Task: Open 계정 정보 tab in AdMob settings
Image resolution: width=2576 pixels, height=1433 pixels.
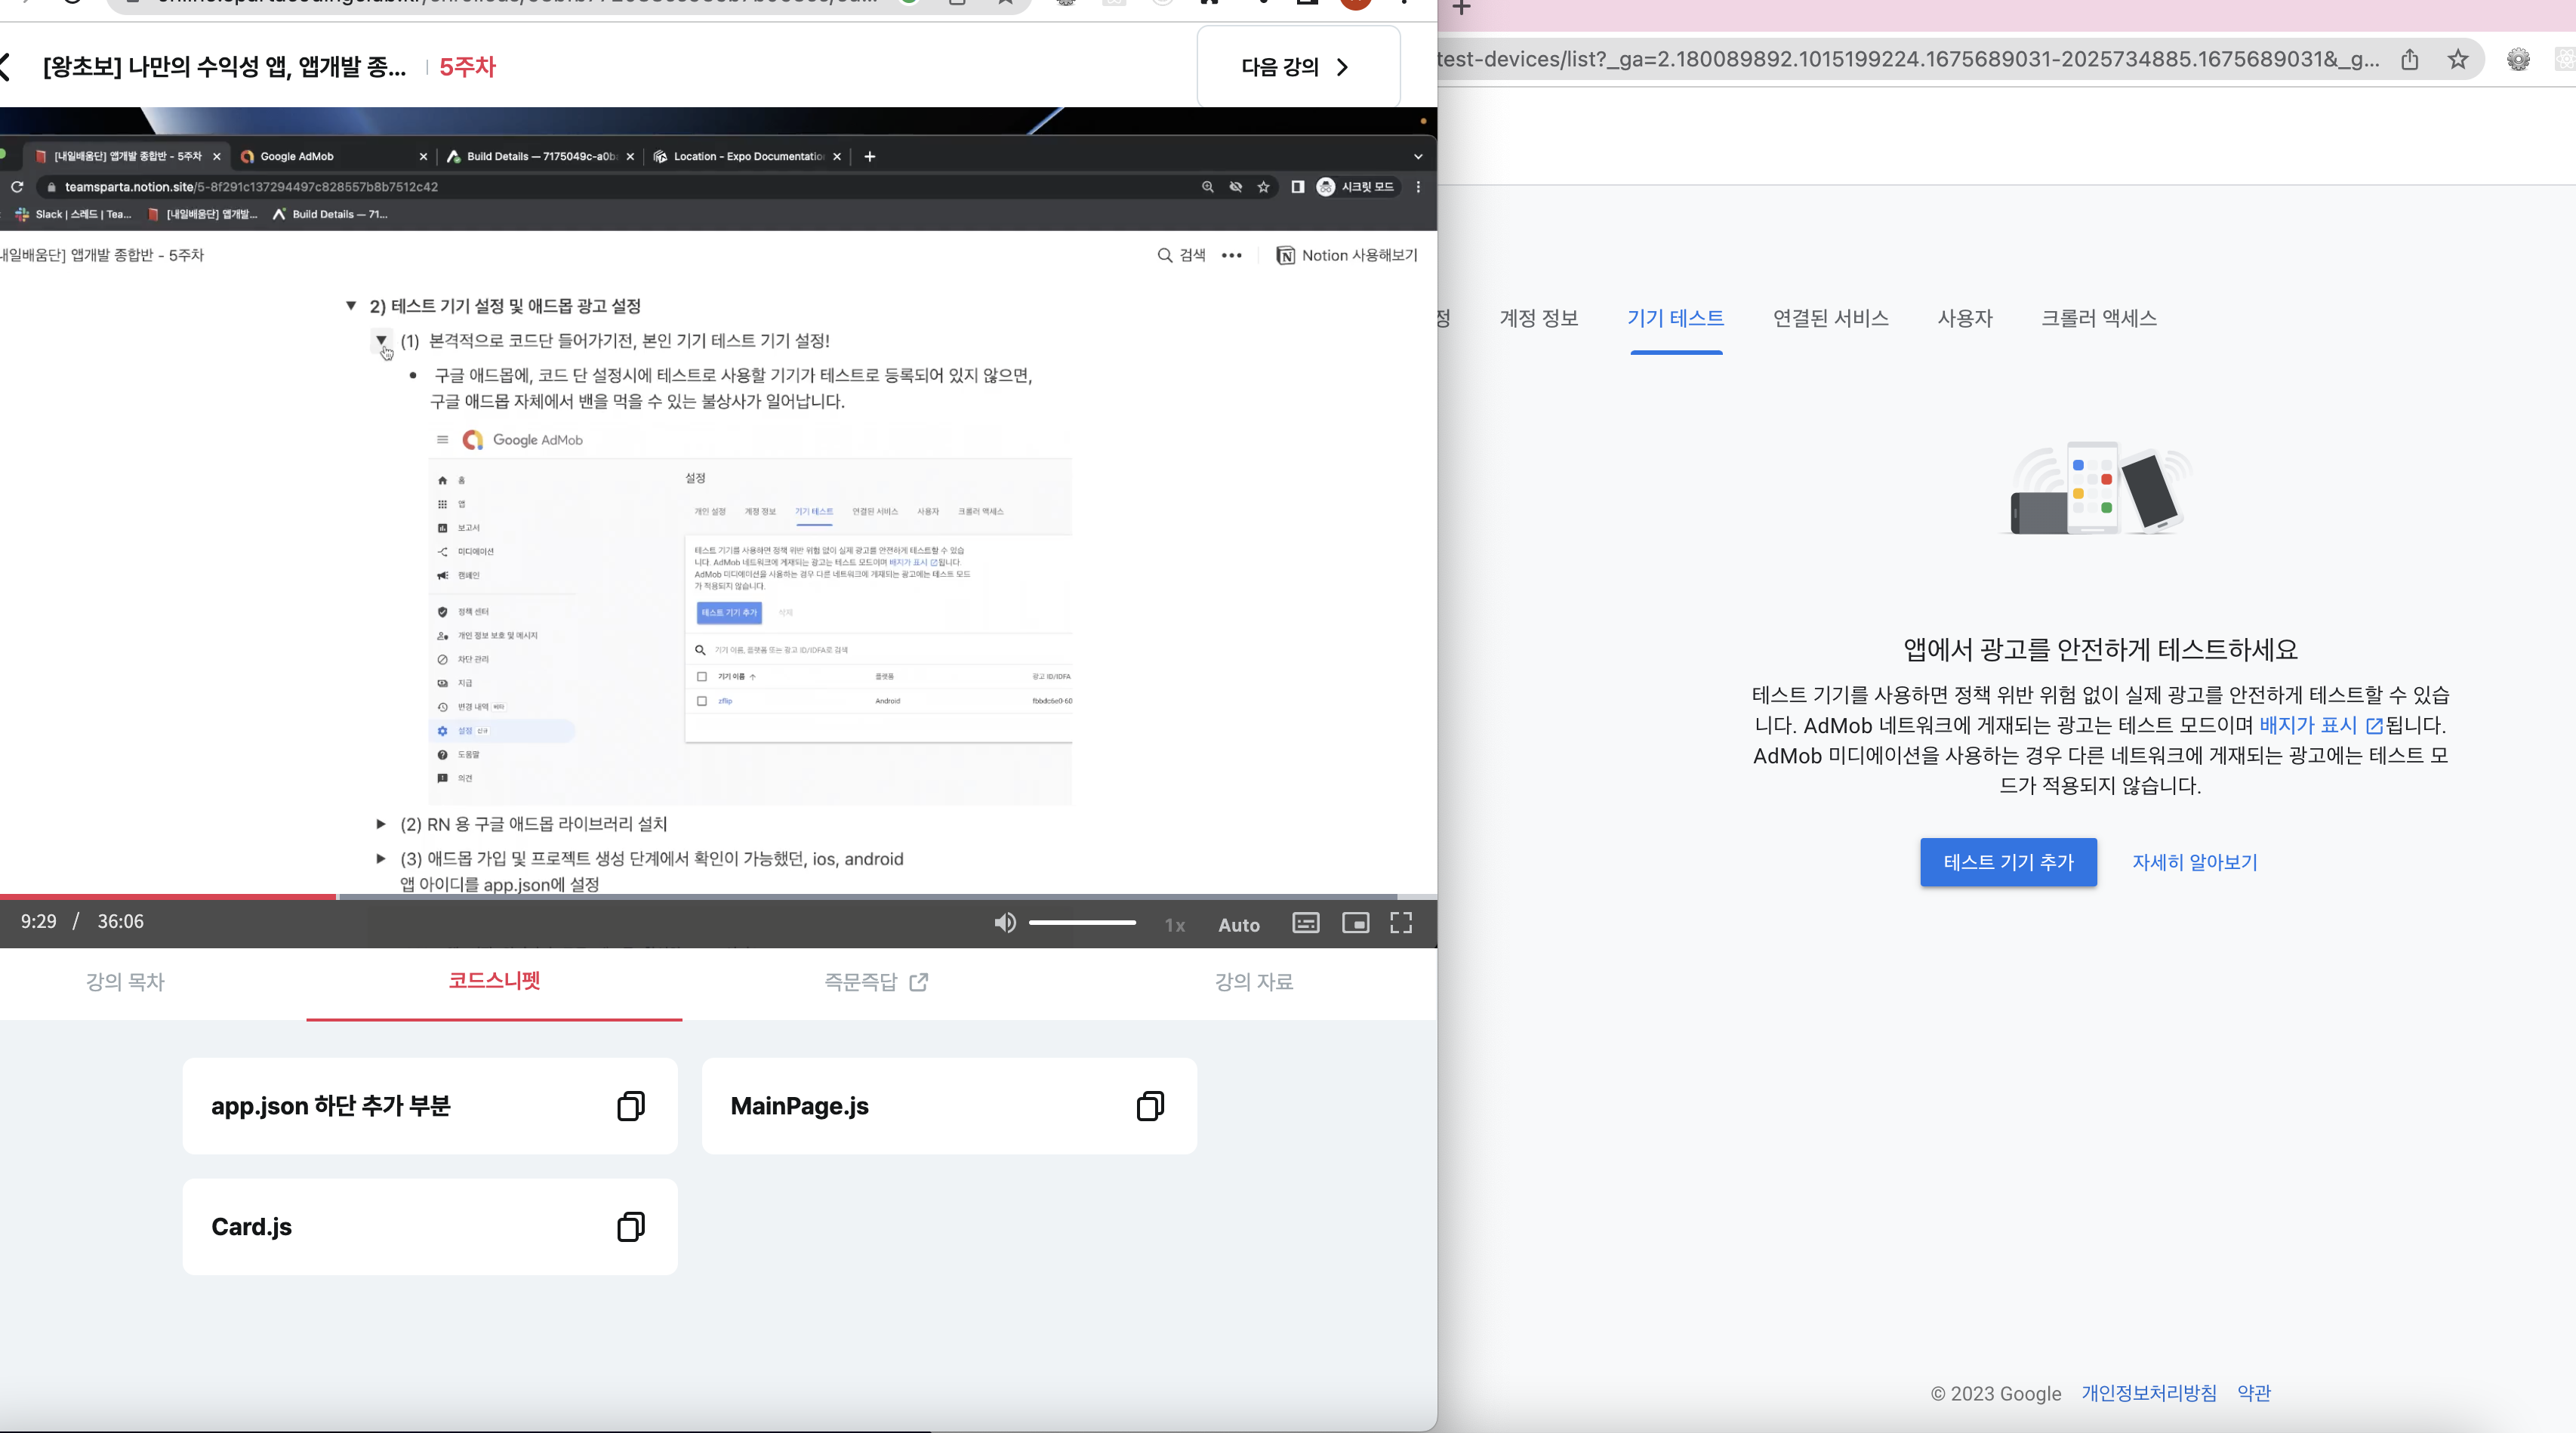Action: 1539,318
